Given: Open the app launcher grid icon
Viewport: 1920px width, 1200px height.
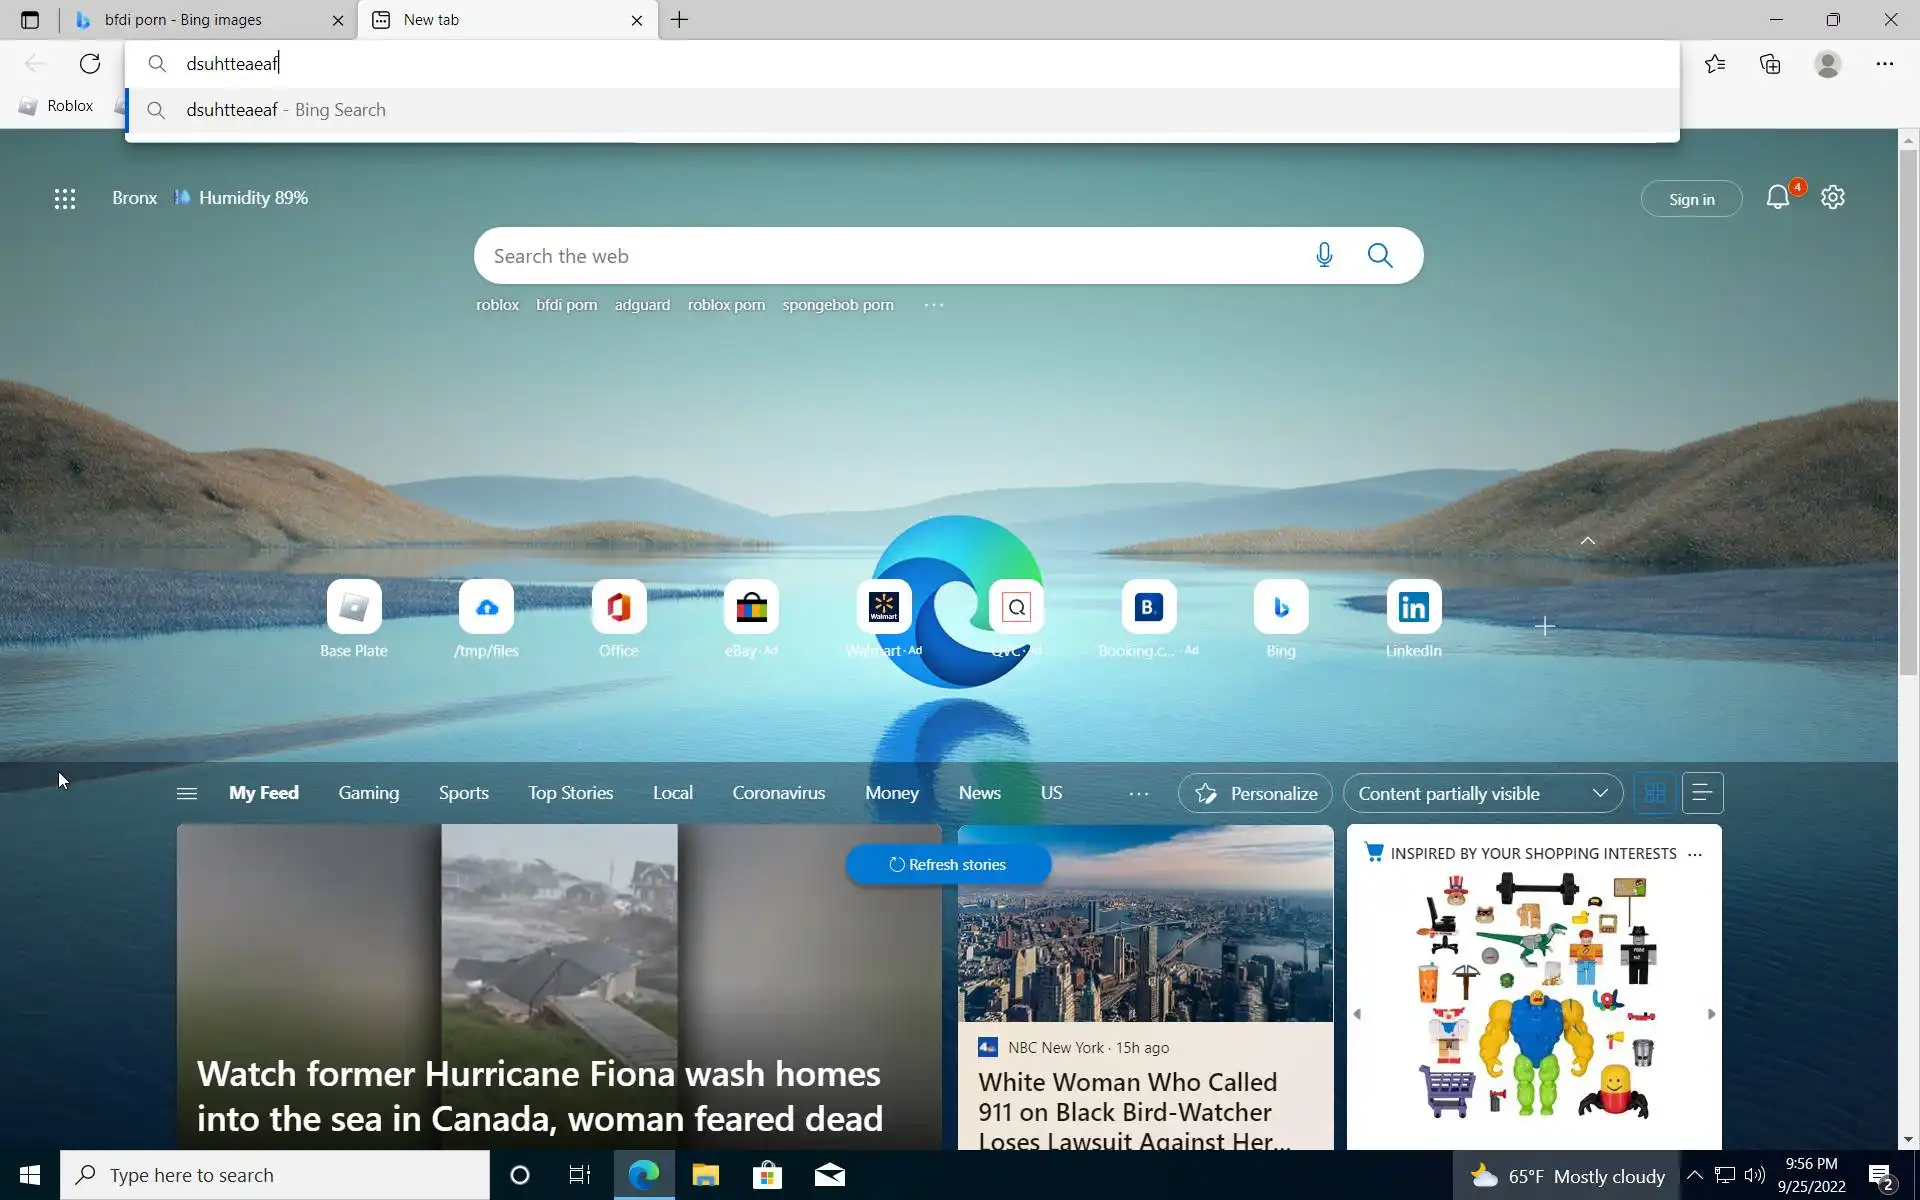Looking at the screenshot, I should [65, 199].
